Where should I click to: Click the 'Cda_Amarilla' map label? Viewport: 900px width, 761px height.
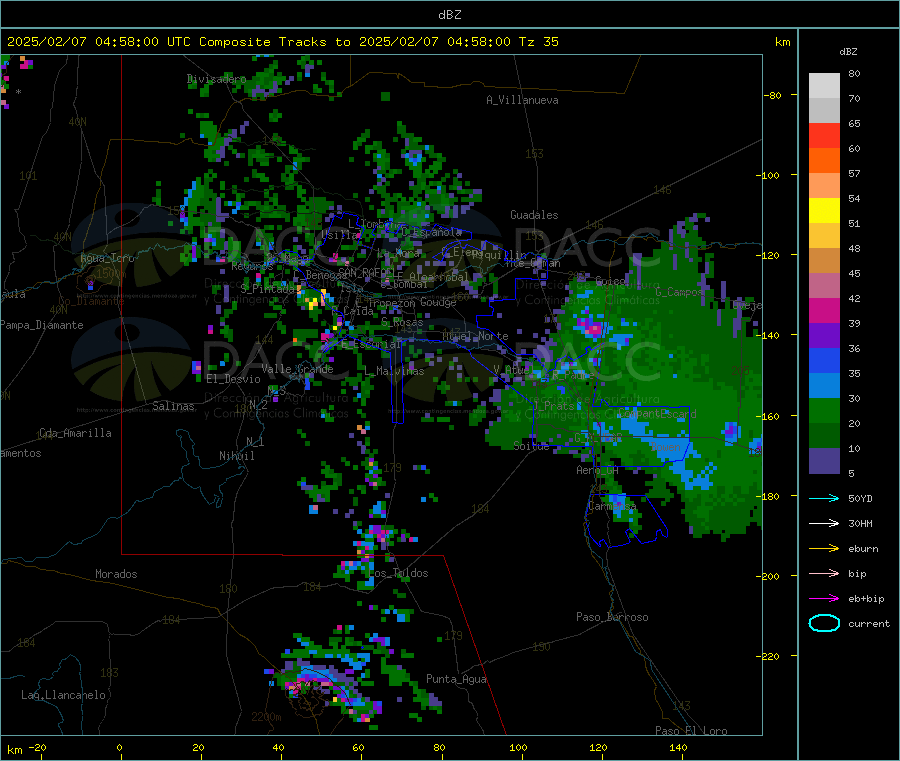(75, 433)
